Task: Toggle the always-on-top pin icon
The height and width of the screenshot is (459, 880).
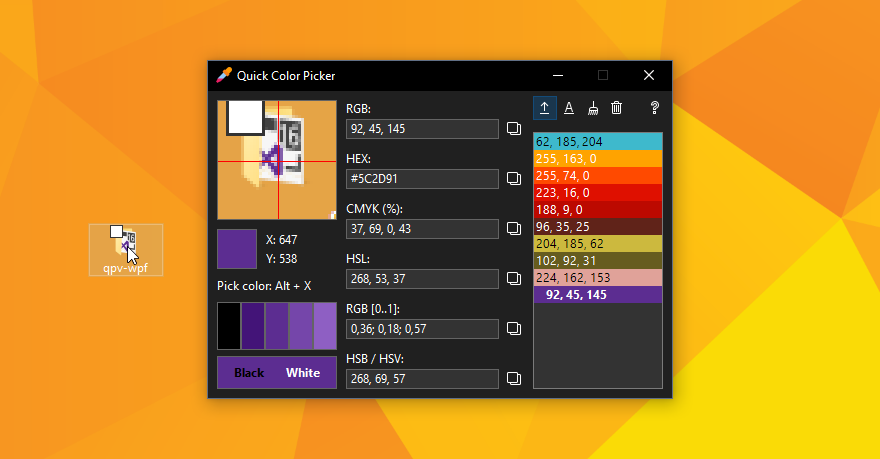Action: click(545, 108)
